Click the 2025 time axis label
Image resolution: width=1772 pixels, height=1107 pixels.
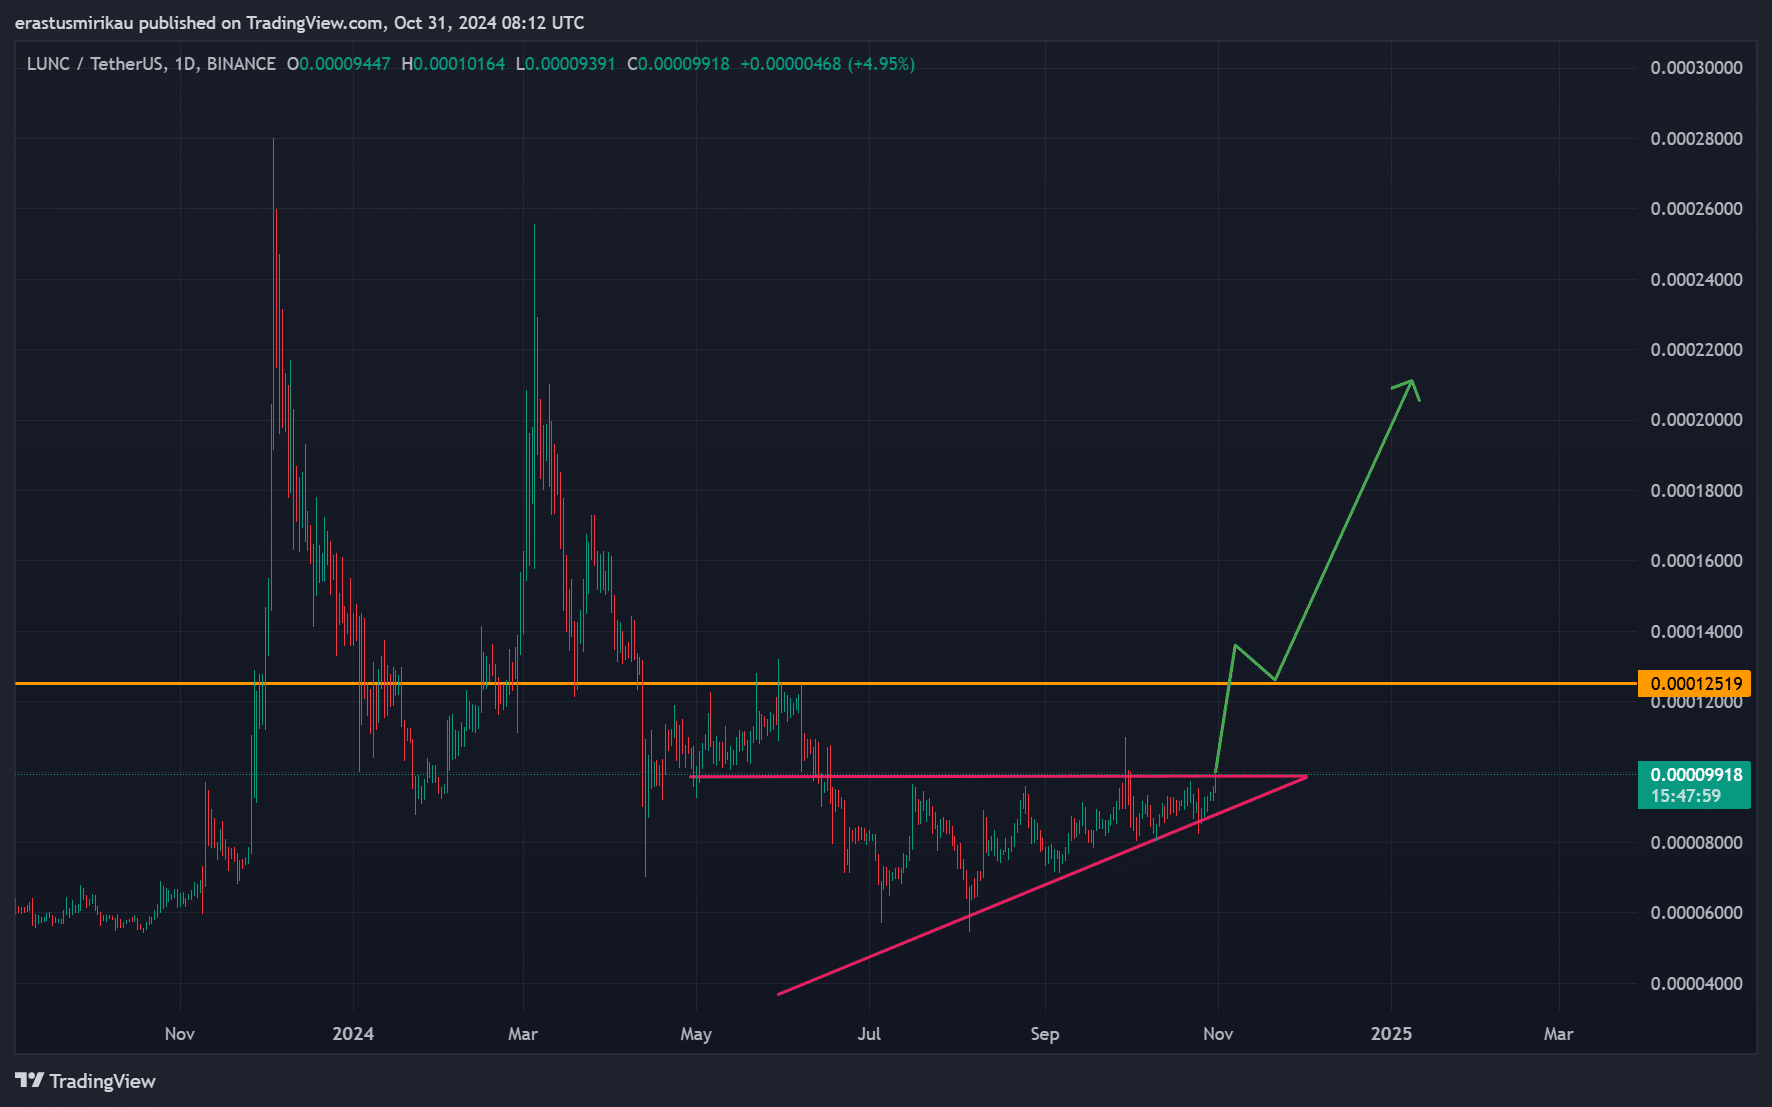click(1391, 1034)
